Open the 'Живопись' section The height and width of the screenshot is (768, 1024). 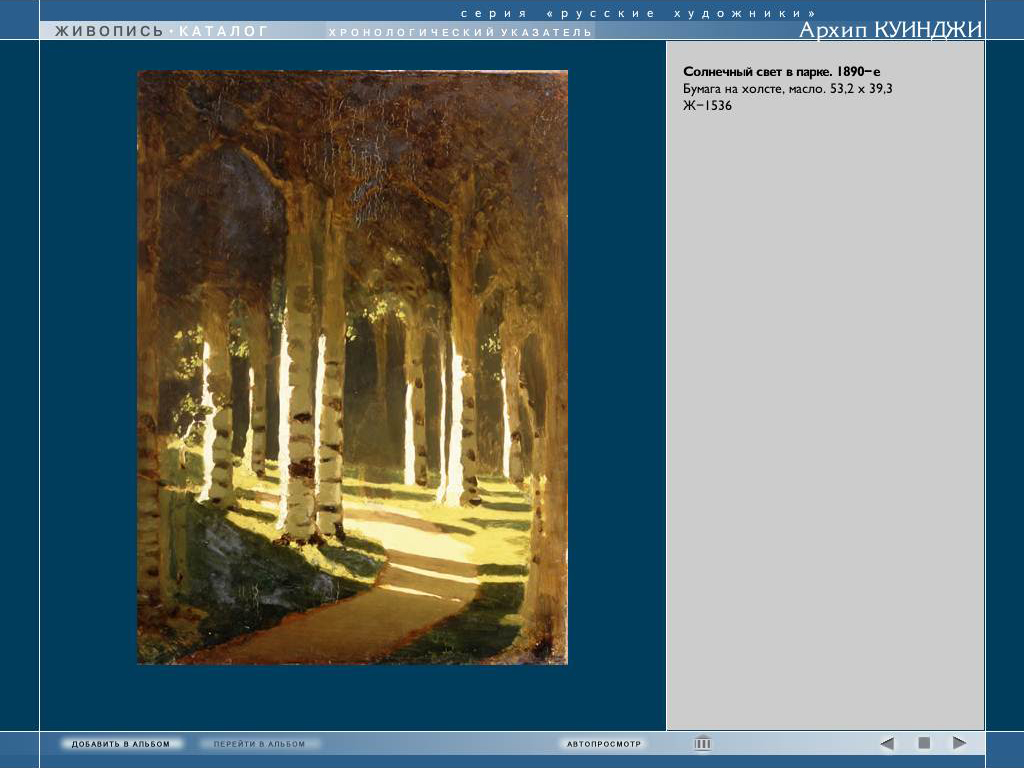tap(109, 31)
